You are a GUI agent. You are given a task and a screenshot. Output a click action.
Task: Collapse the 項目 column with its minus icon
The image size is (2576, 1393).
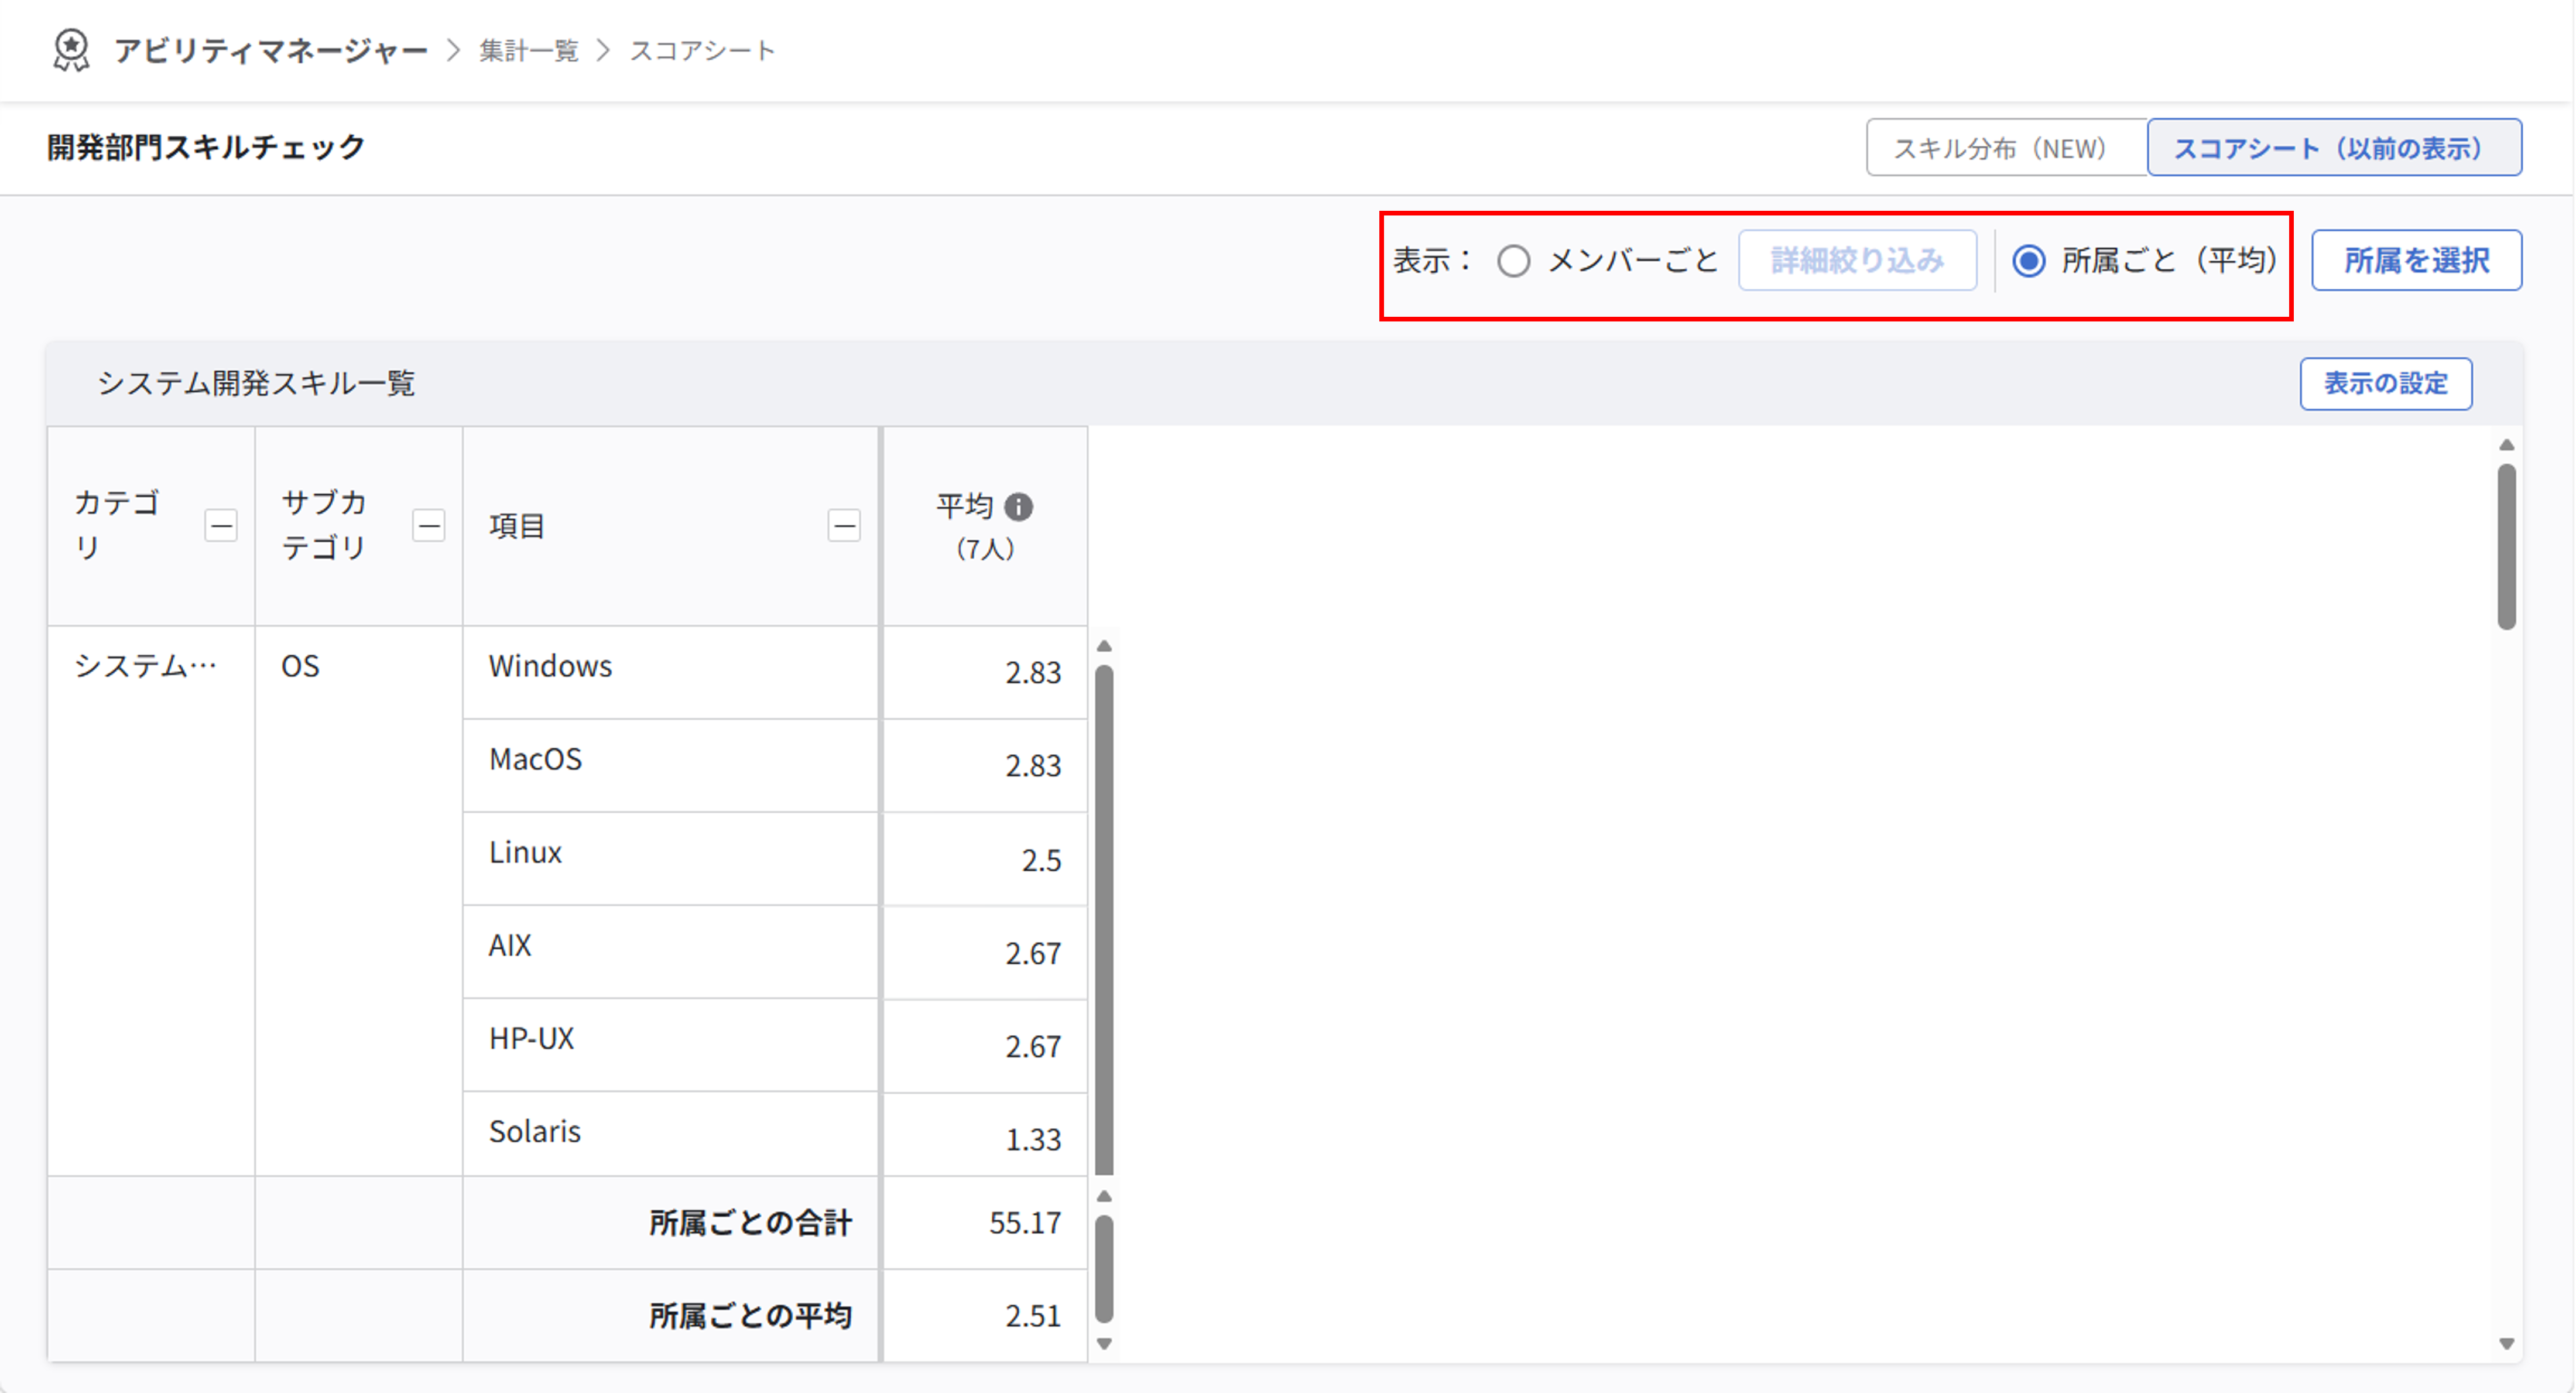pyautogui.click(x=844, y=525)
